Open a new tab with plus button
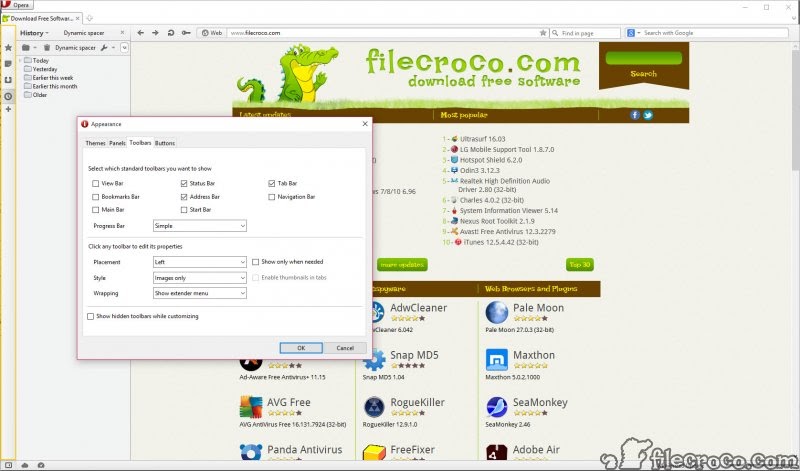 click(x=89, y=18)
